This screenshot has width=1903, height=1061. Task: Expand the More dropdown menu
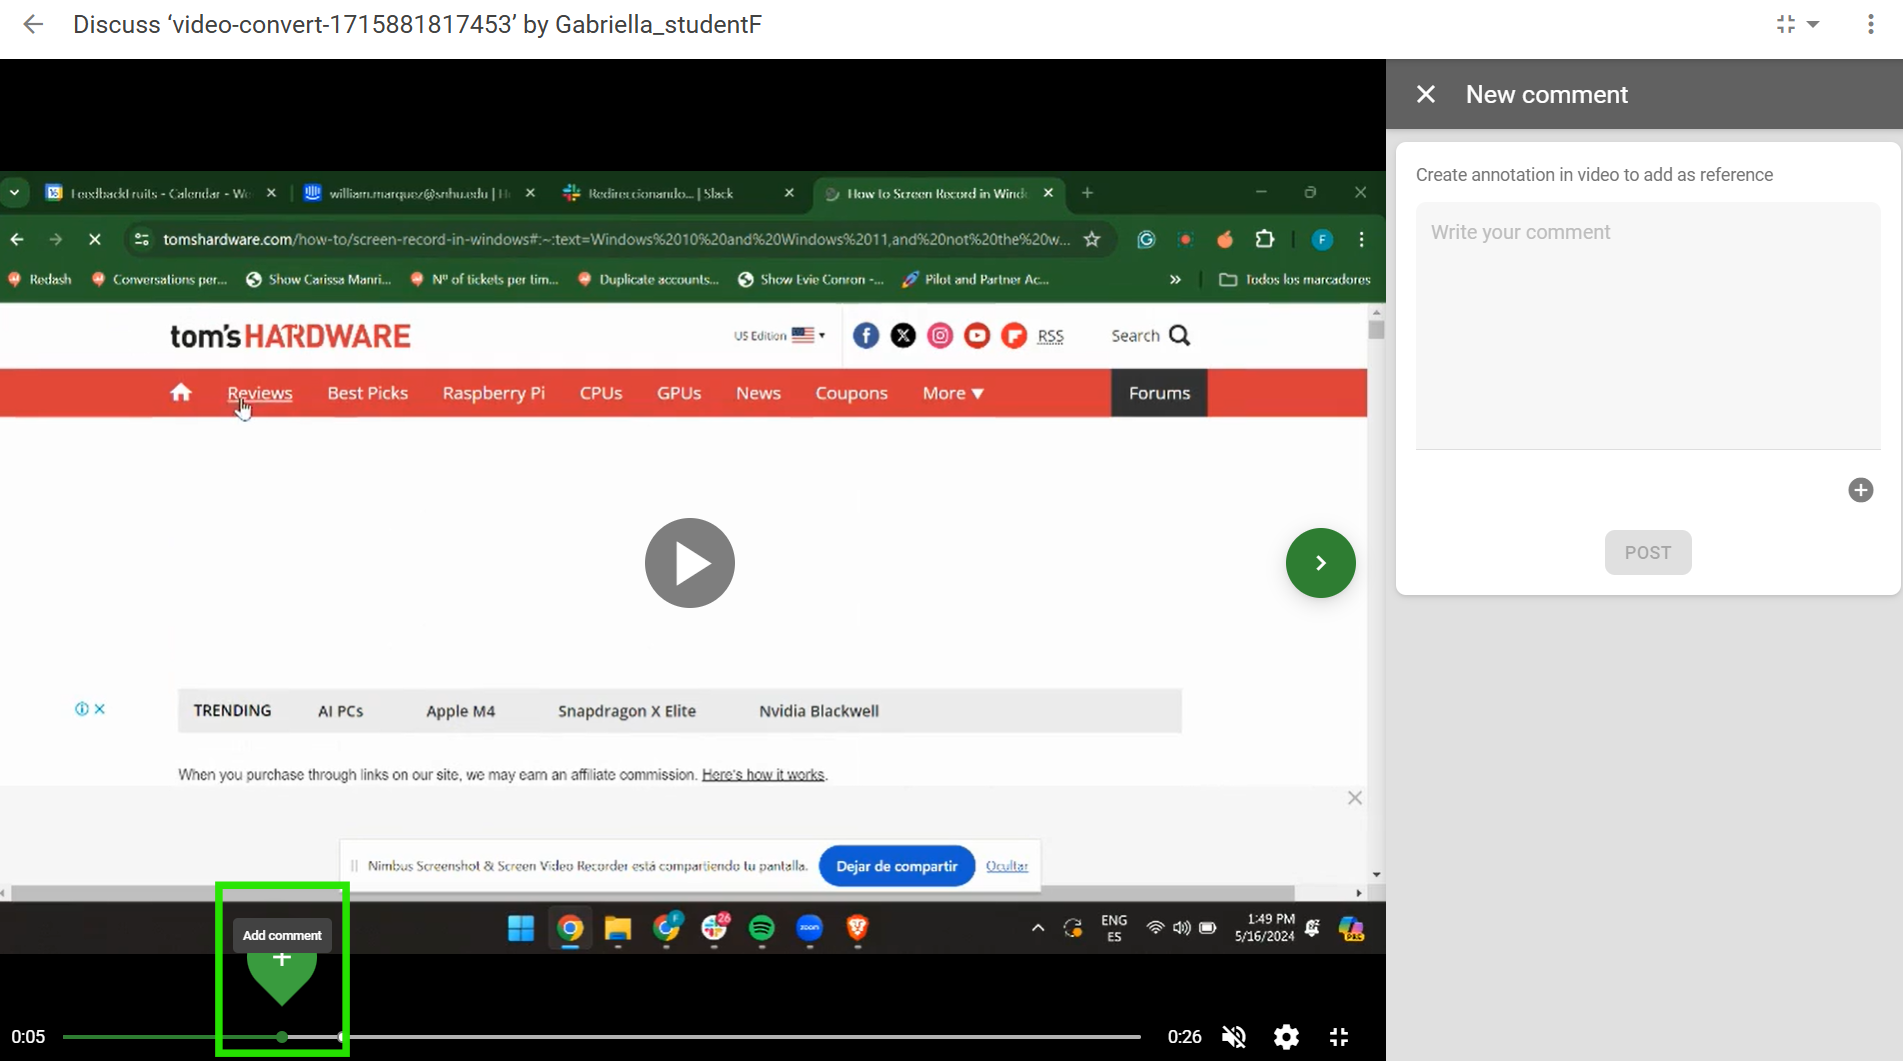point(953,393)
